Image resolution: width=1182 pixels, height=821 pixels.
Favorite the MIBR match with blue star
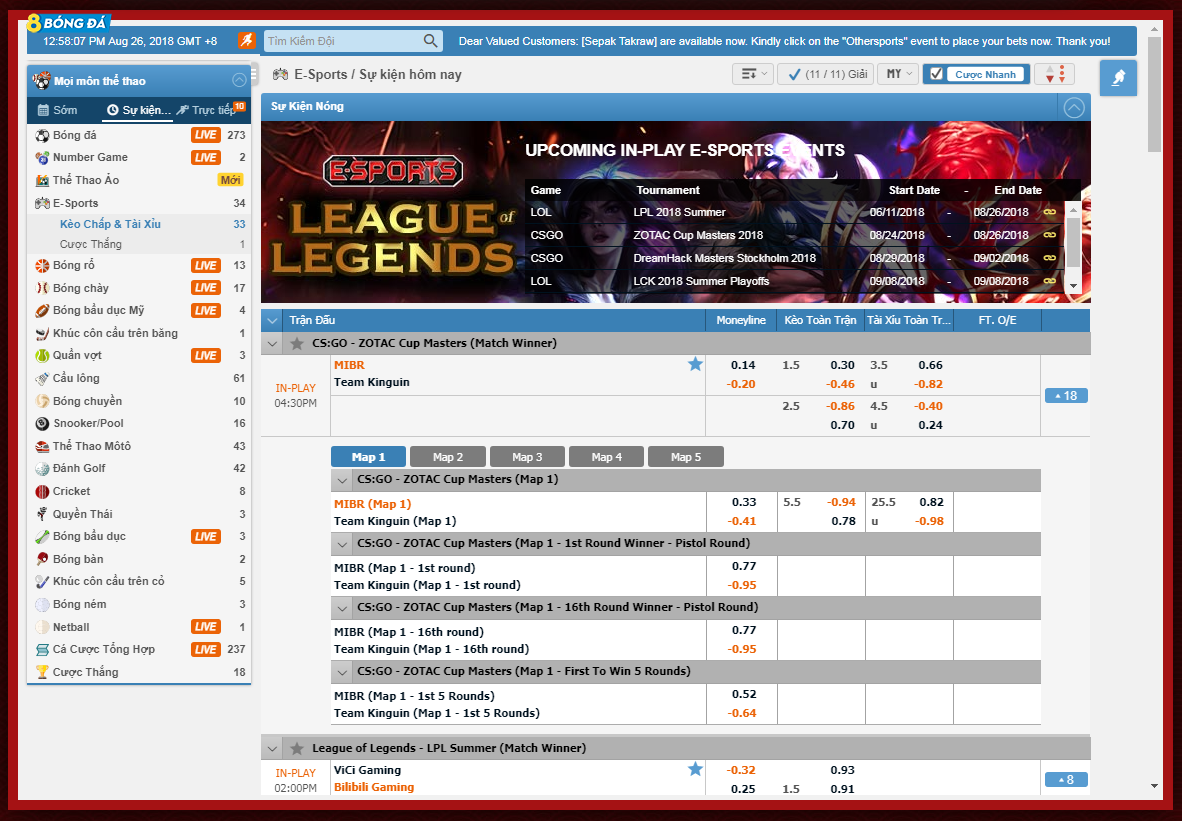coord(695,365)
